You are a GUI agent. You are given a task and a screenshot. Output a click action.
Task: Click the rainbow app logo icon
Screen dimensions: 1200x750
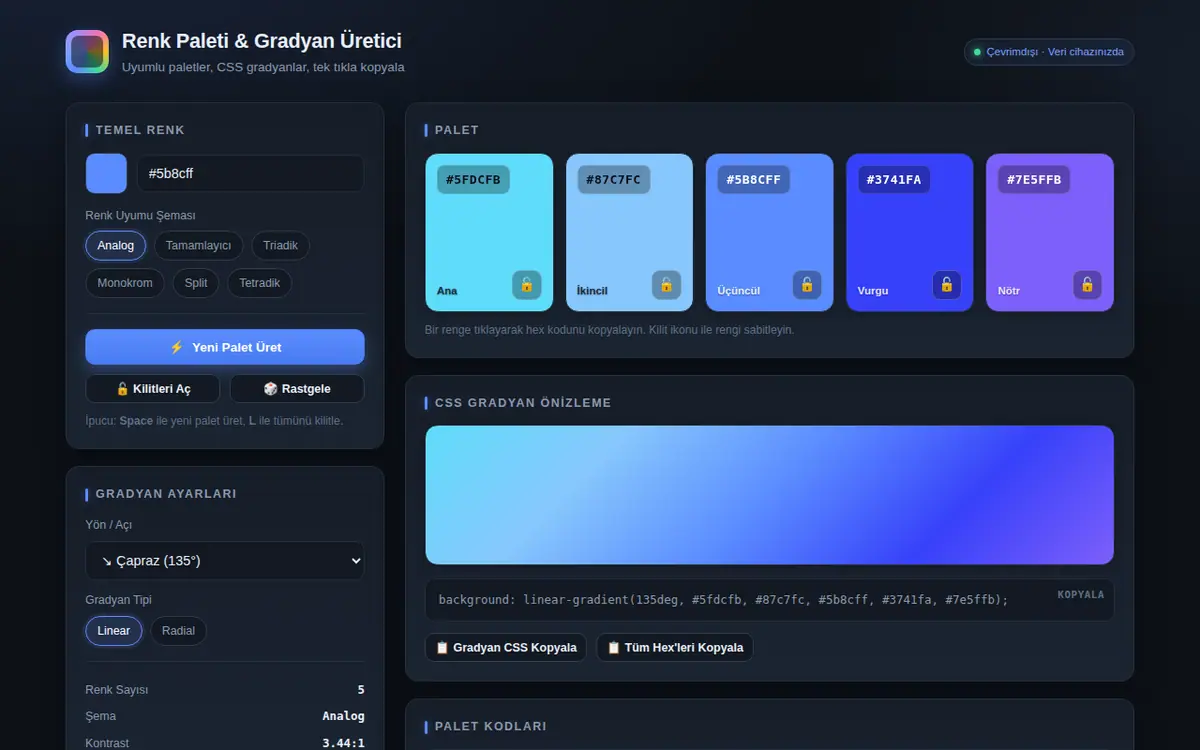(87, 52)
